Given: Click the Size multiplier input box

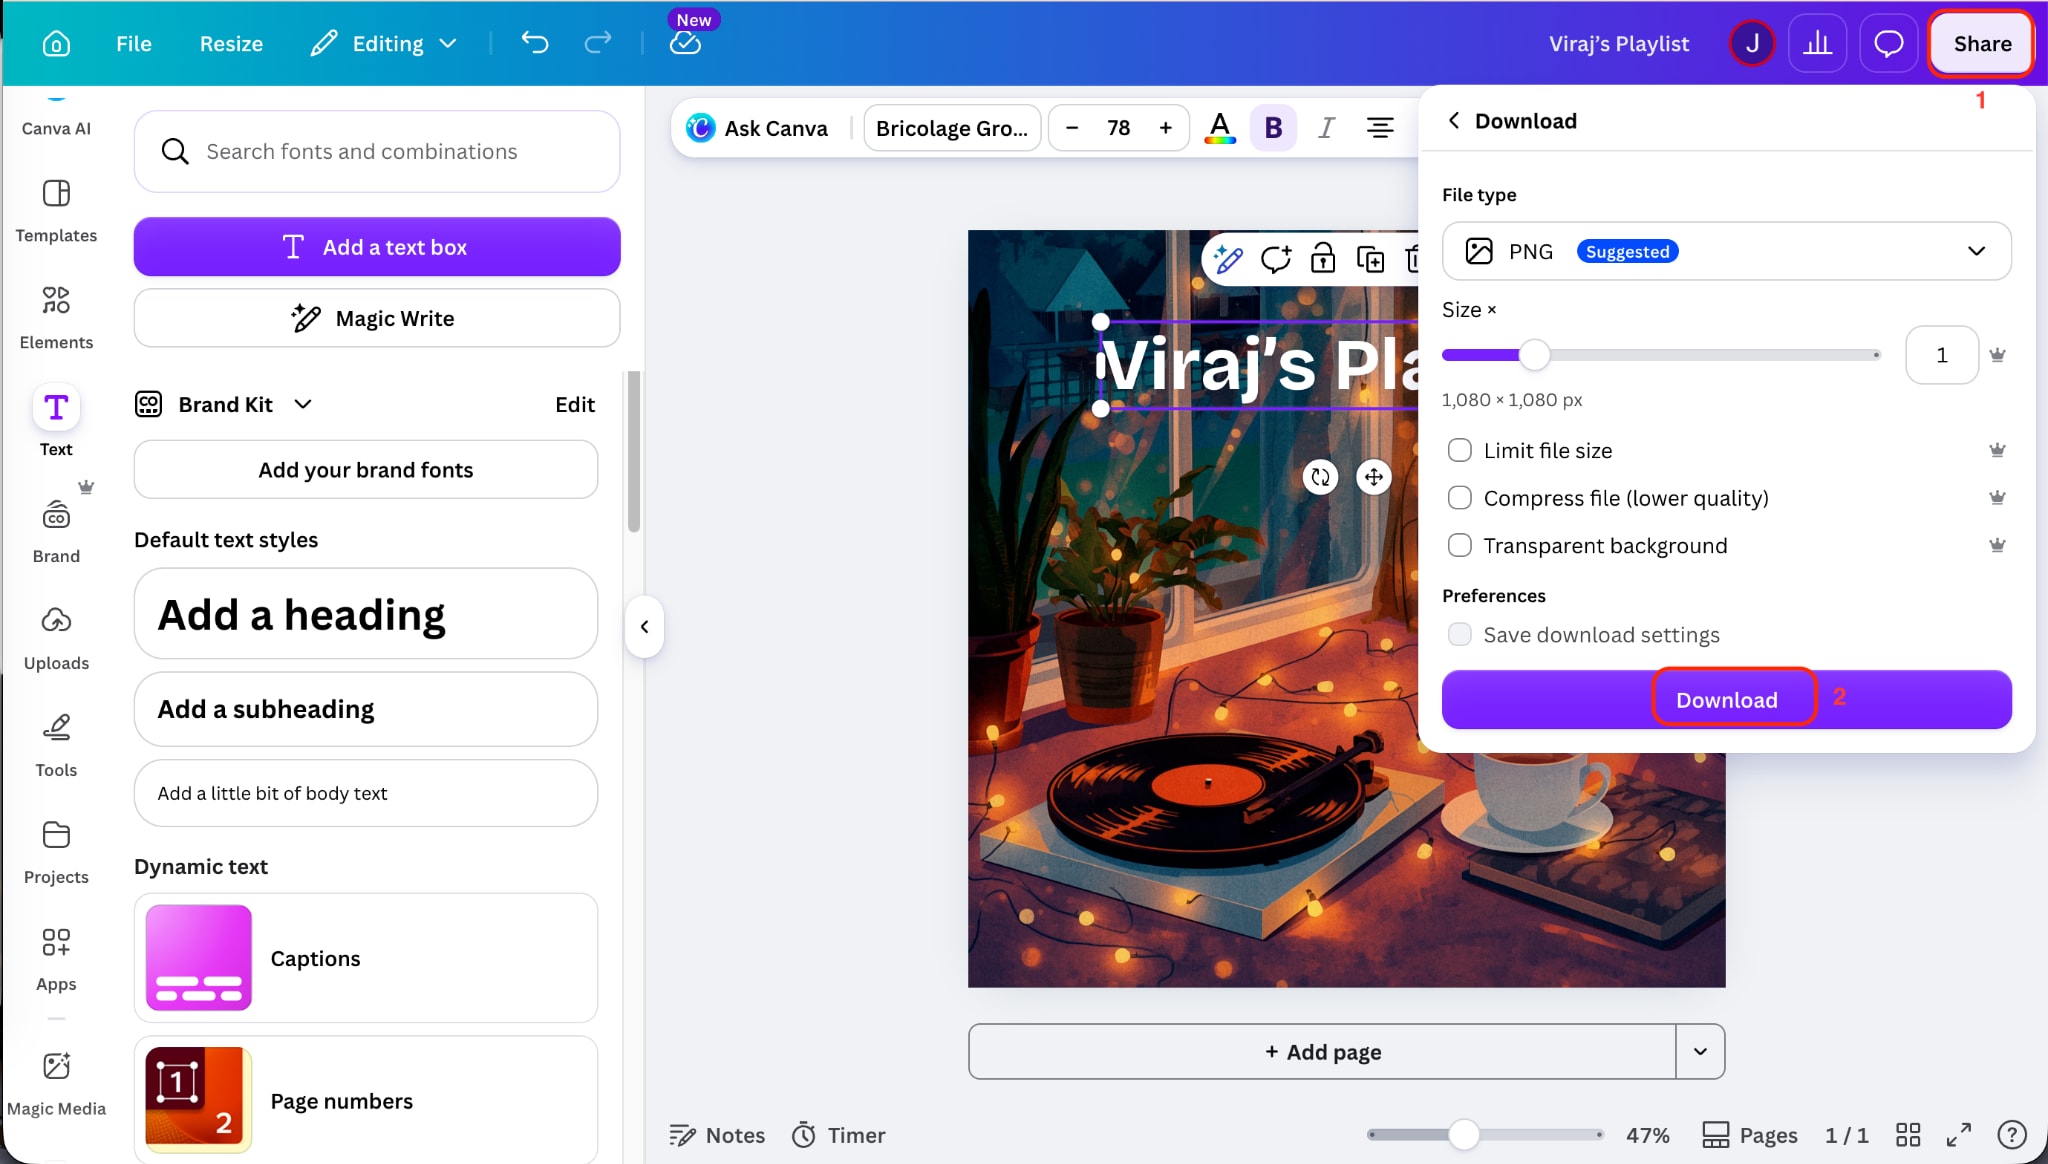Looking at the screenshot, I should coord(1942,355).
